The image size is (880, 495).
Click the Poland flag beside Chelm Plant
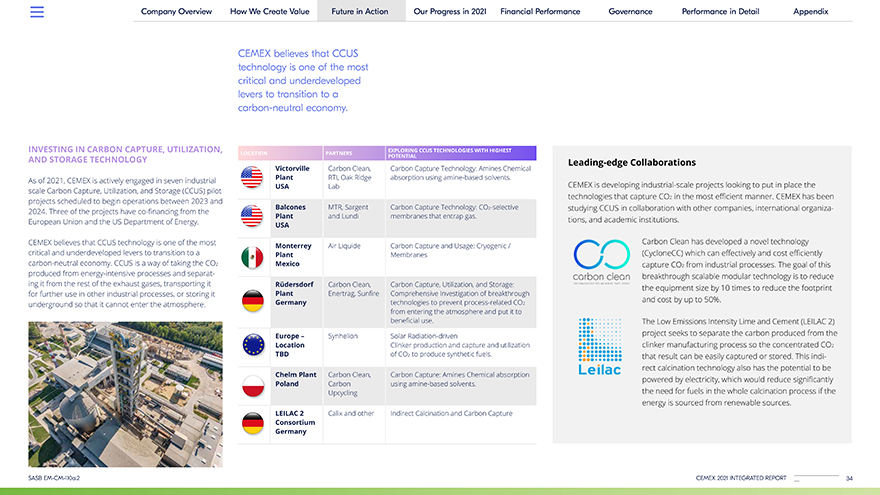253,384
